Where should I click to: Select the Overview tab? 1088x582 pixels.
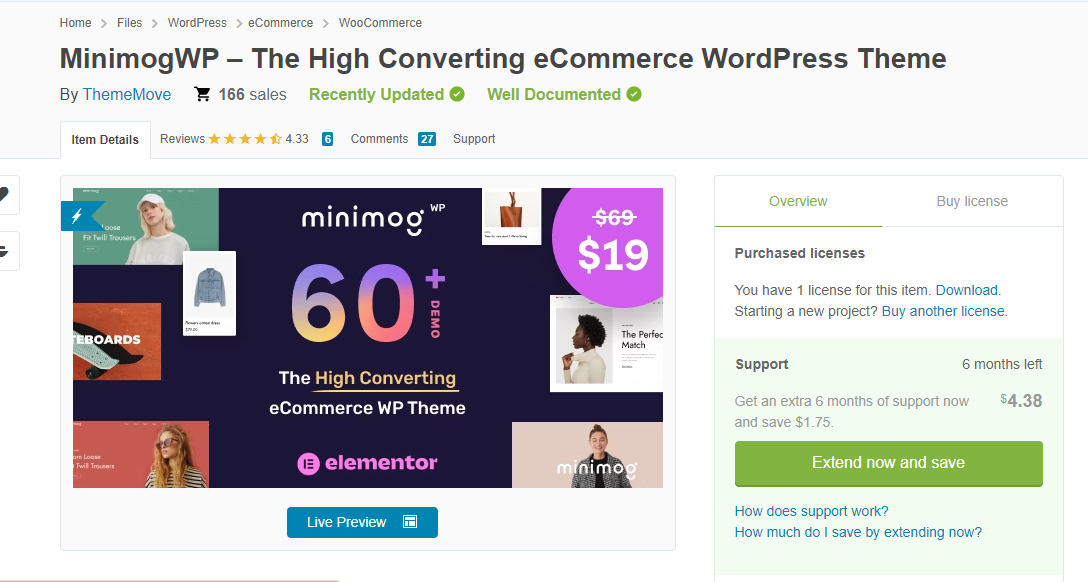pyautogui.click(x=797, y=200)
